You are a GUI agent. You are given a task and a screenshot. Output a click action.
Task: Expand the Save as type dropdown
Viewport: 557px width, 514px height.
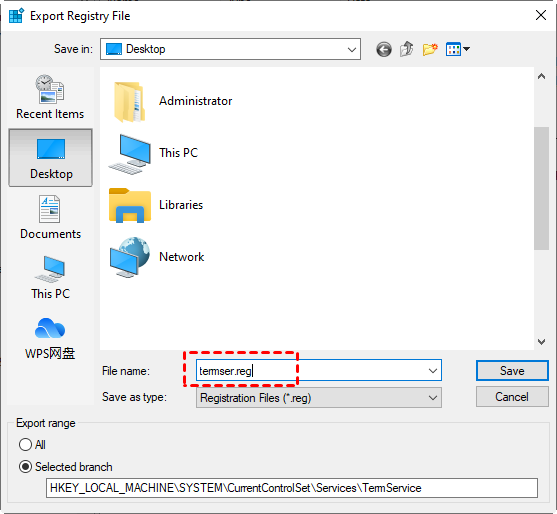point(432,398)
